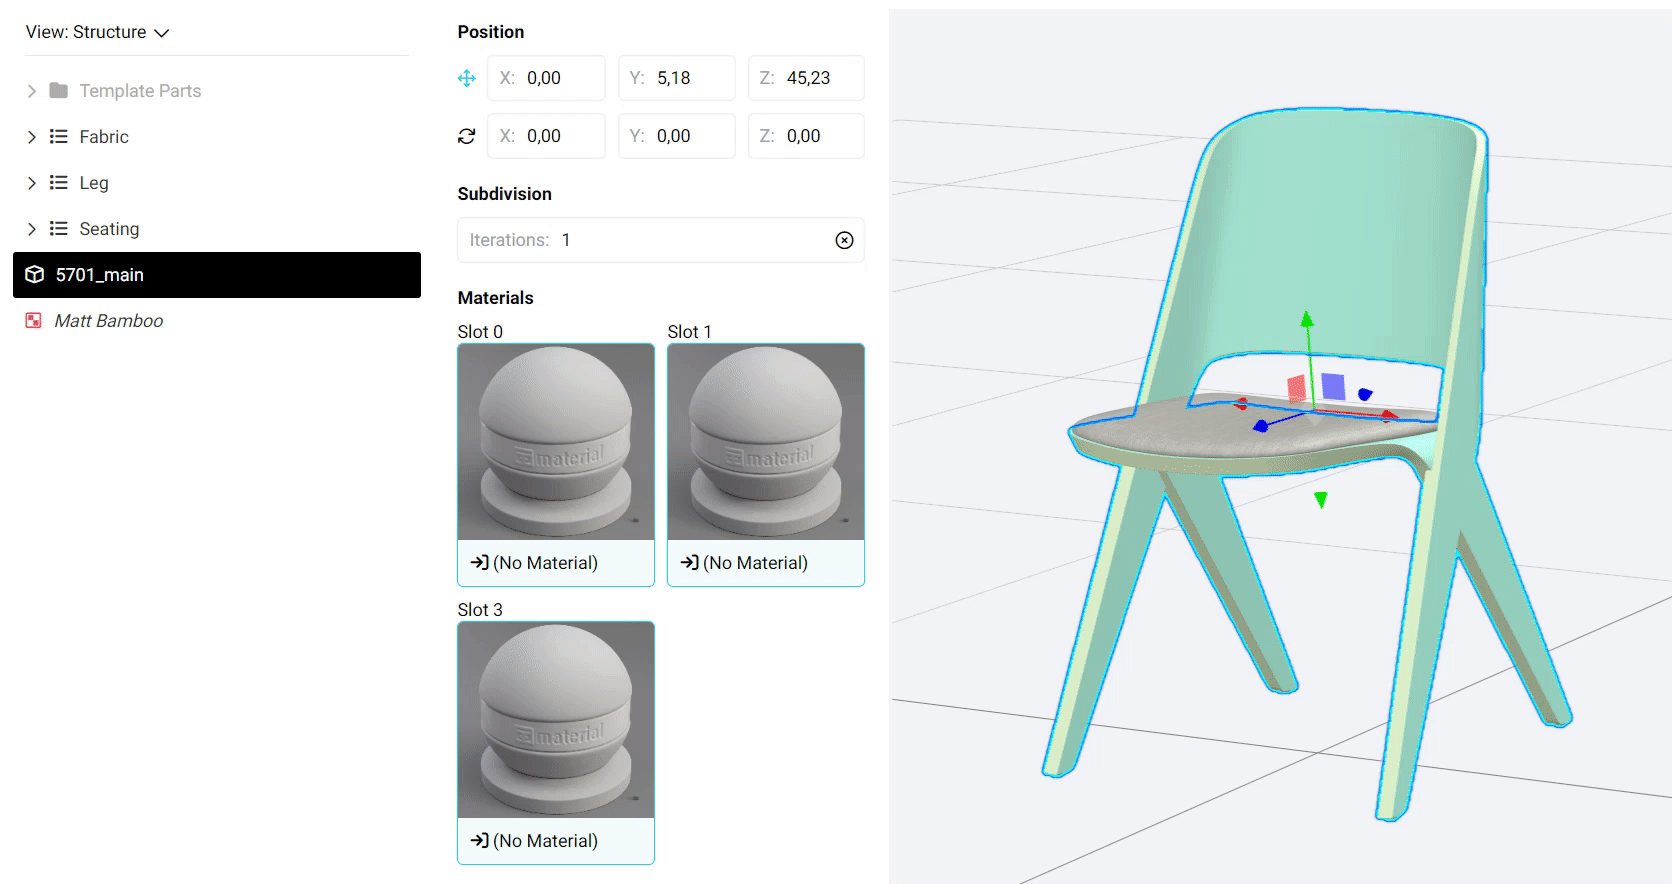The height and width of the screenshot is (884, 1672).
Task: Click the Matt Bamboo material icon
Action: click(x=34, y=321)
